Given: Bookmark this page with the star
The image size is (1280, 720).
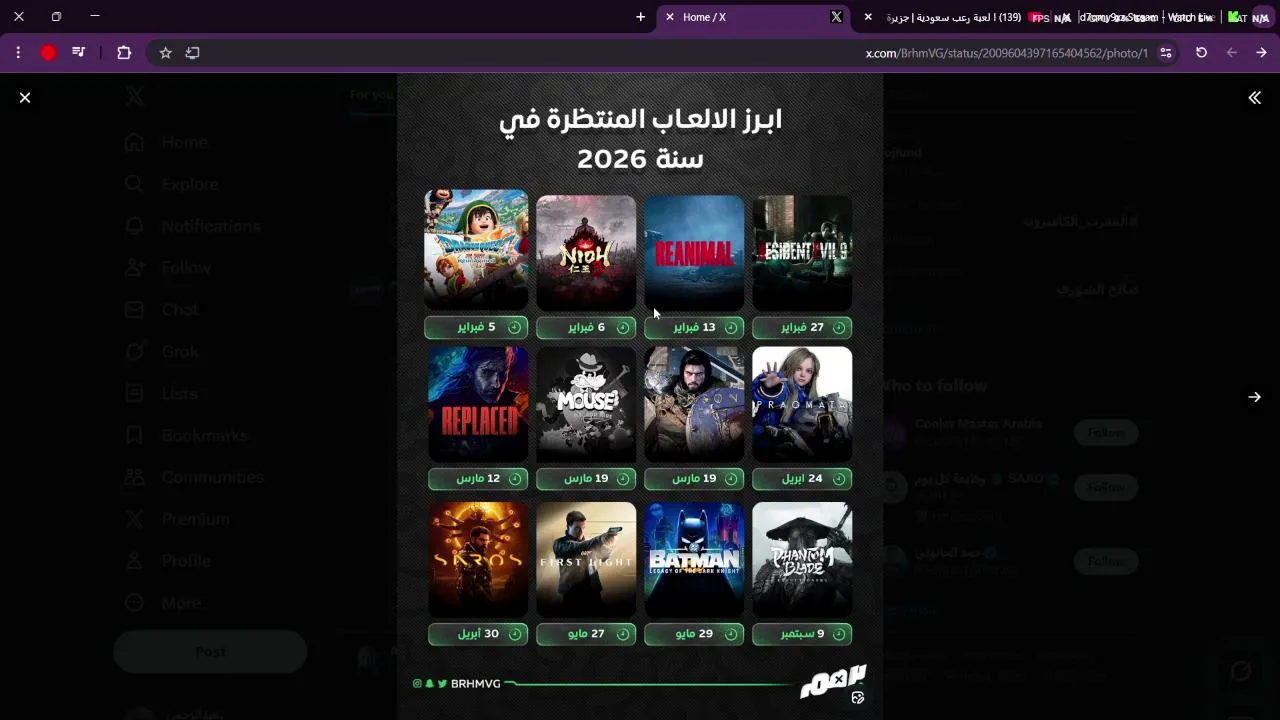Looking at the screenshot, I should (165, 52).
